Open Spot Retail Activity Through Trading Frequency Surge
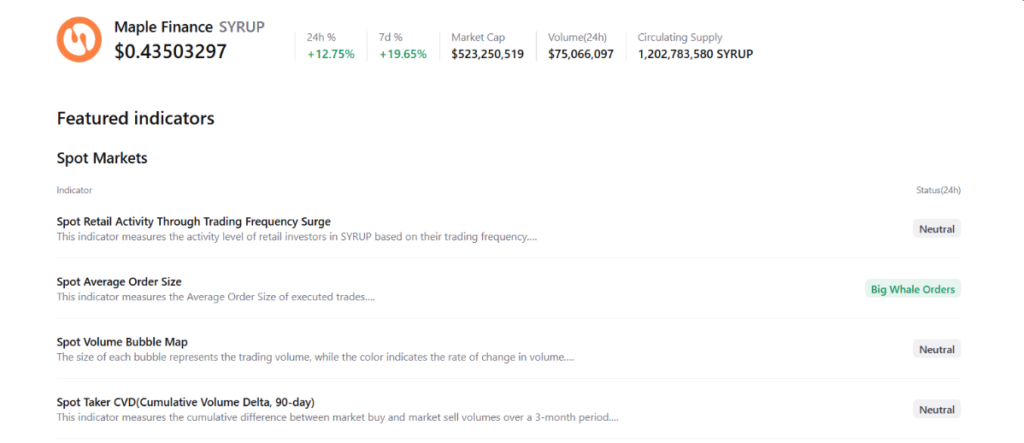Viewport: 1024px width, 443px height. [194, 221]
